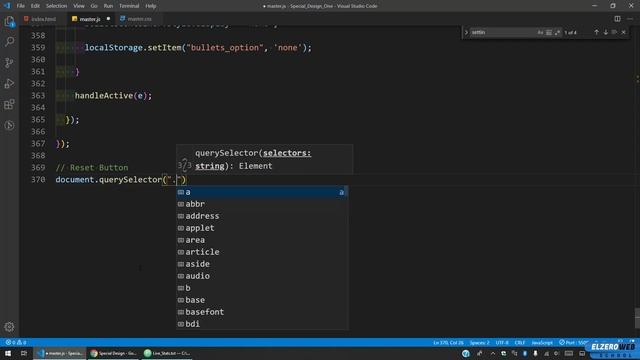The width and height of the screenshot is (640, 360).
Task: Select the 'b' autocomplete suggestion
Action: pyautogui.click(x=262, y=288)
